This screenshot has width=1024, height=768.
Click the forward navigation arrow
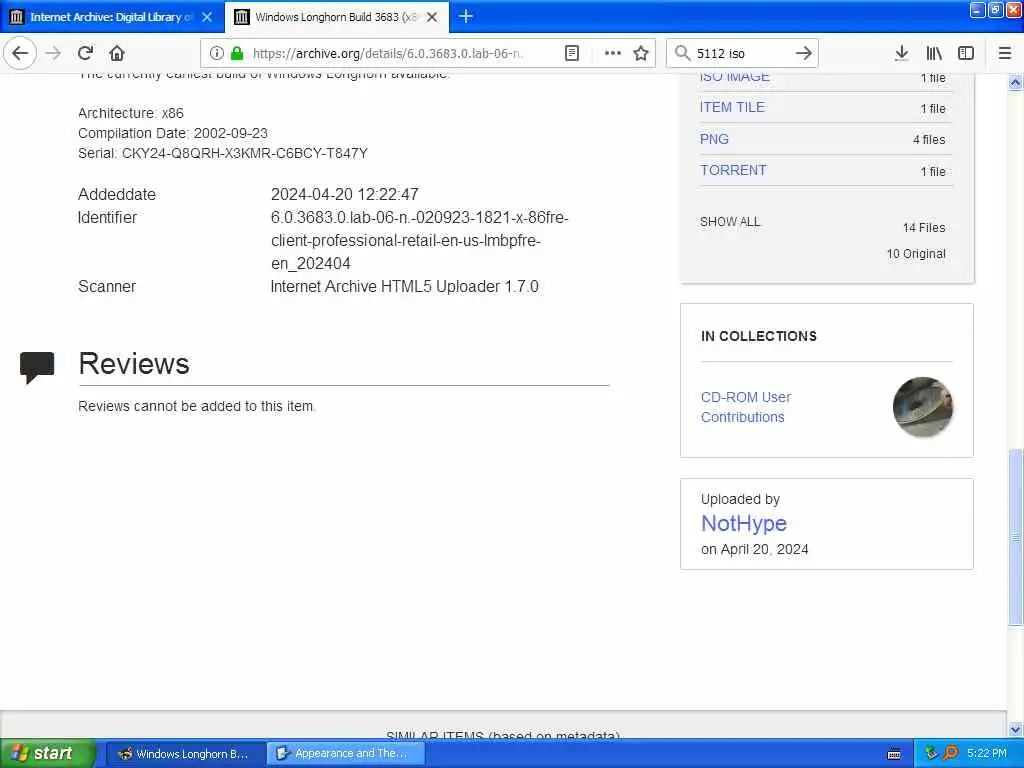[53, 53]
